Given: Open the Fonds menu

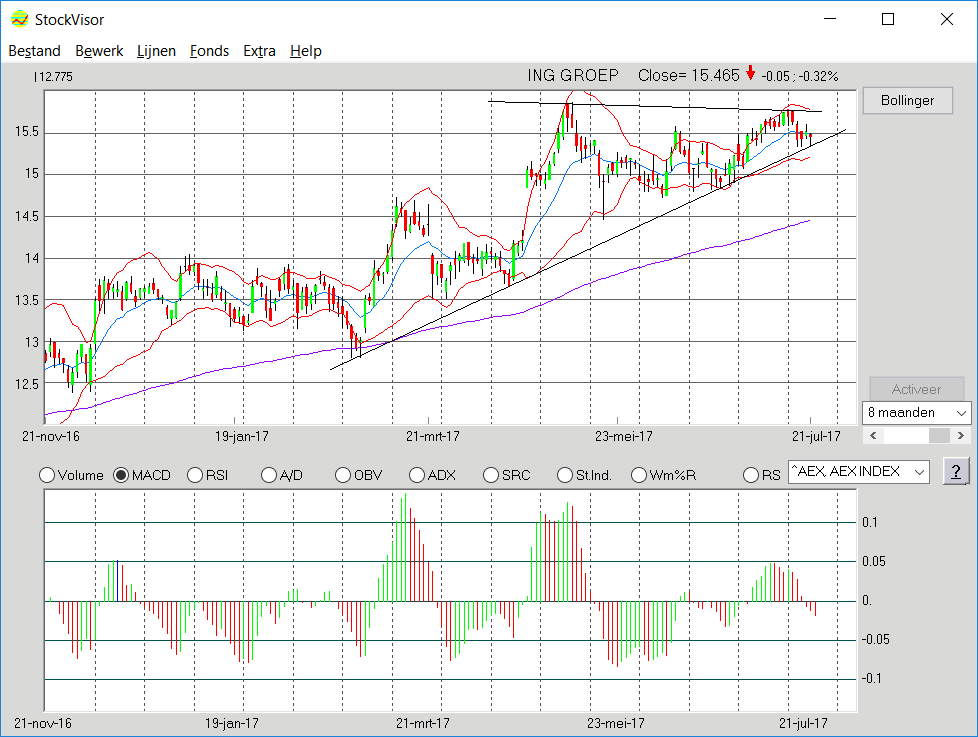Looking at the screenshot, I should (210, 51).
